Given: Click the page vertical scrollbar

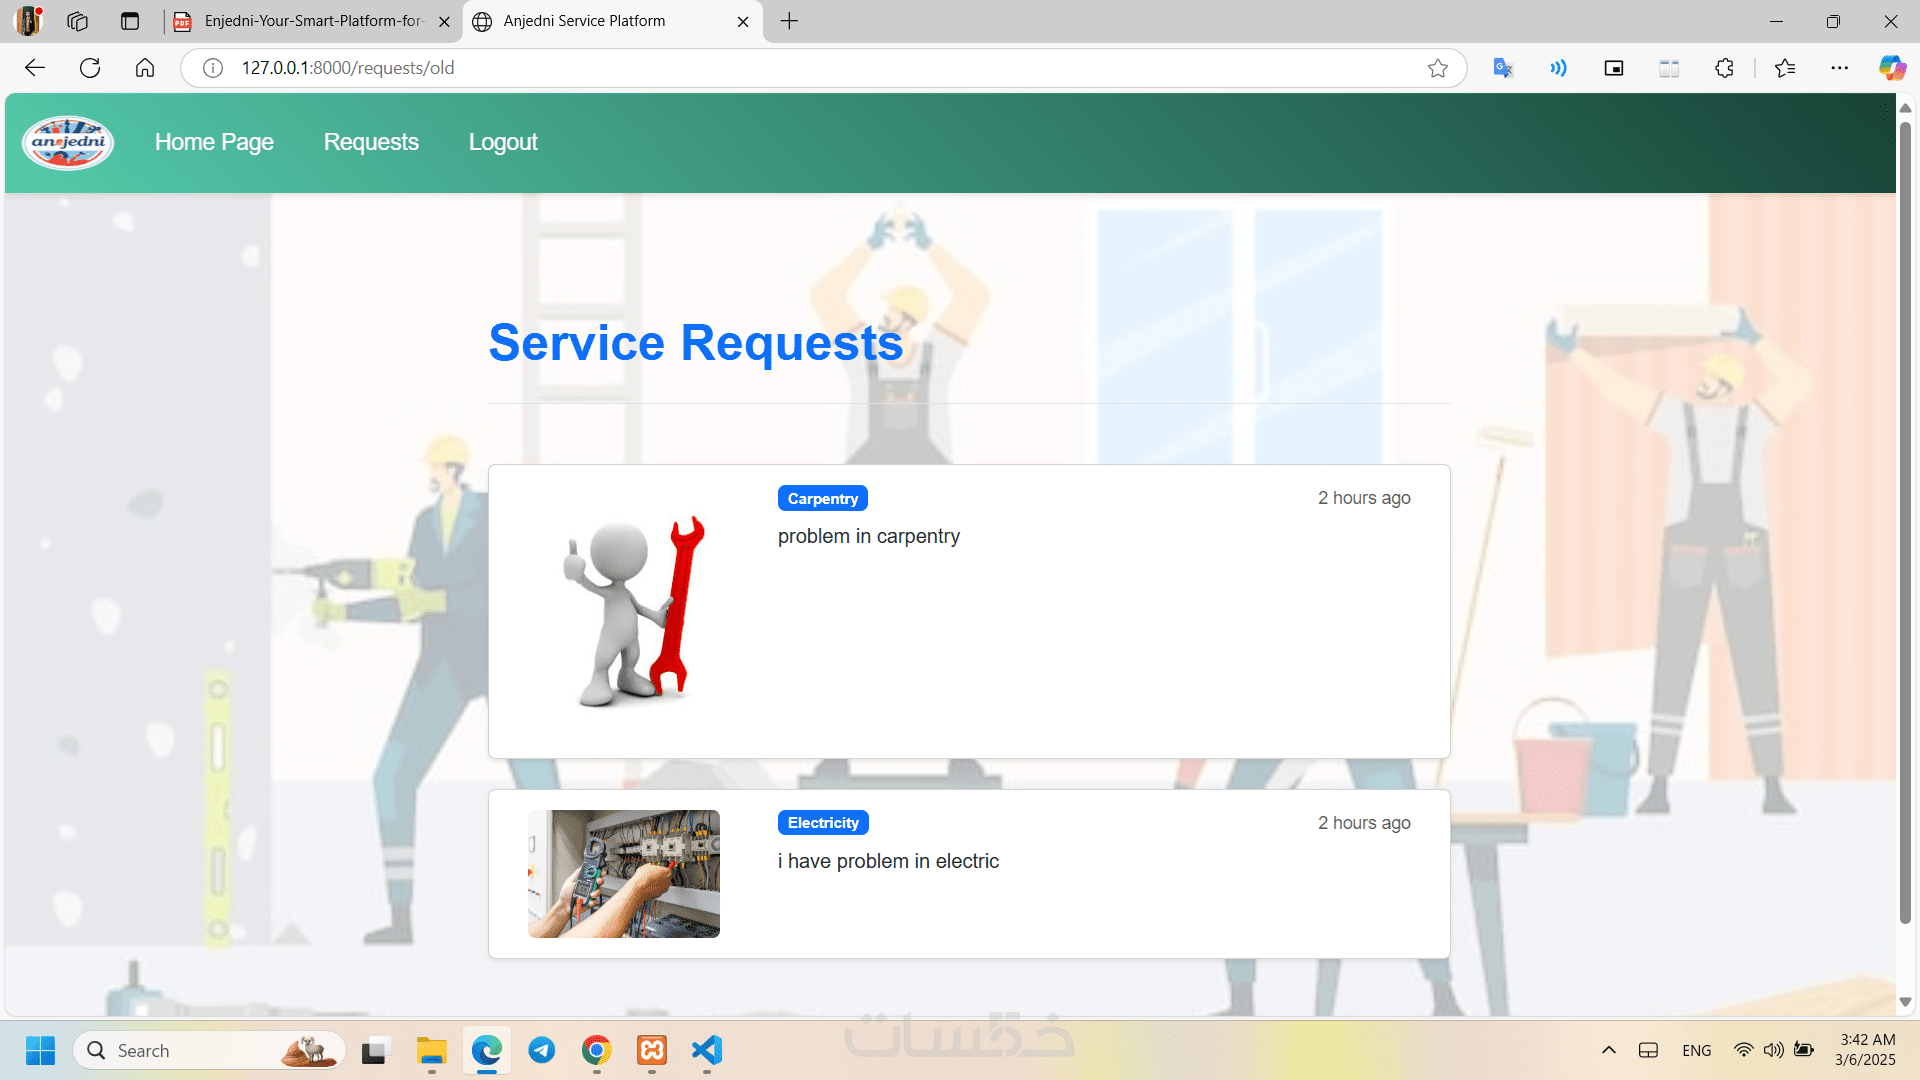Looking at the screenshot, I should pyautogui.click(x=1905, y=520).
